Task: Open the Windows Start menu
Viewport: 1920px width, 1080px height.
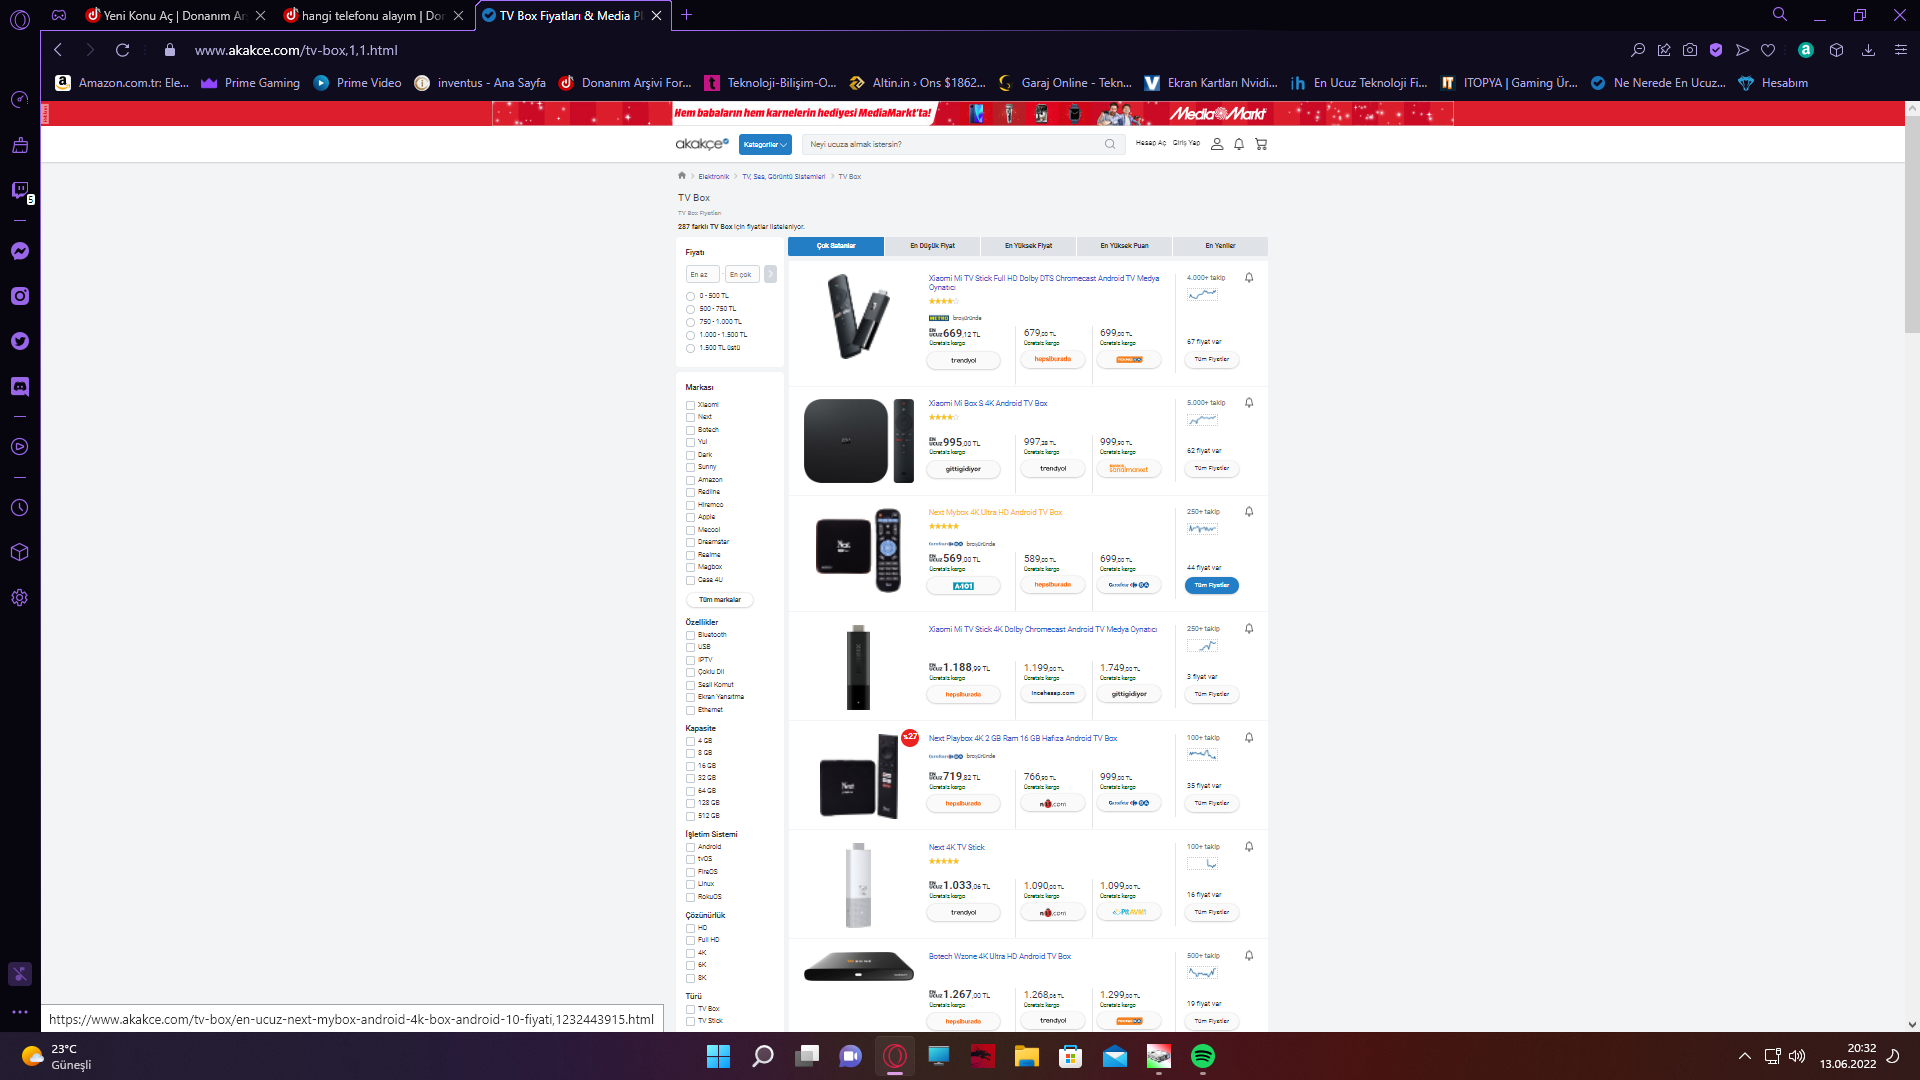Action: (x=718, y=1056)
